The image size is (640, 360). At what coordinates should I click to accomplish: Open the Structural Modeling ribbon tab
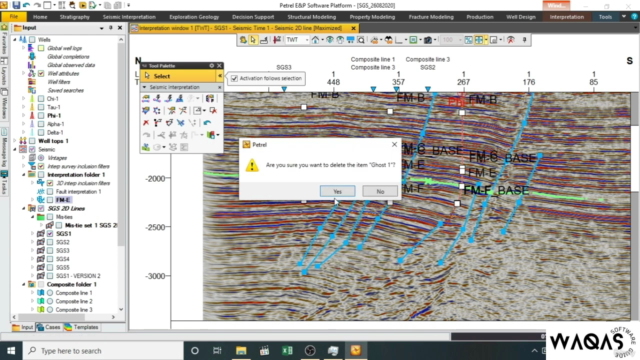(x=311, y=17)
